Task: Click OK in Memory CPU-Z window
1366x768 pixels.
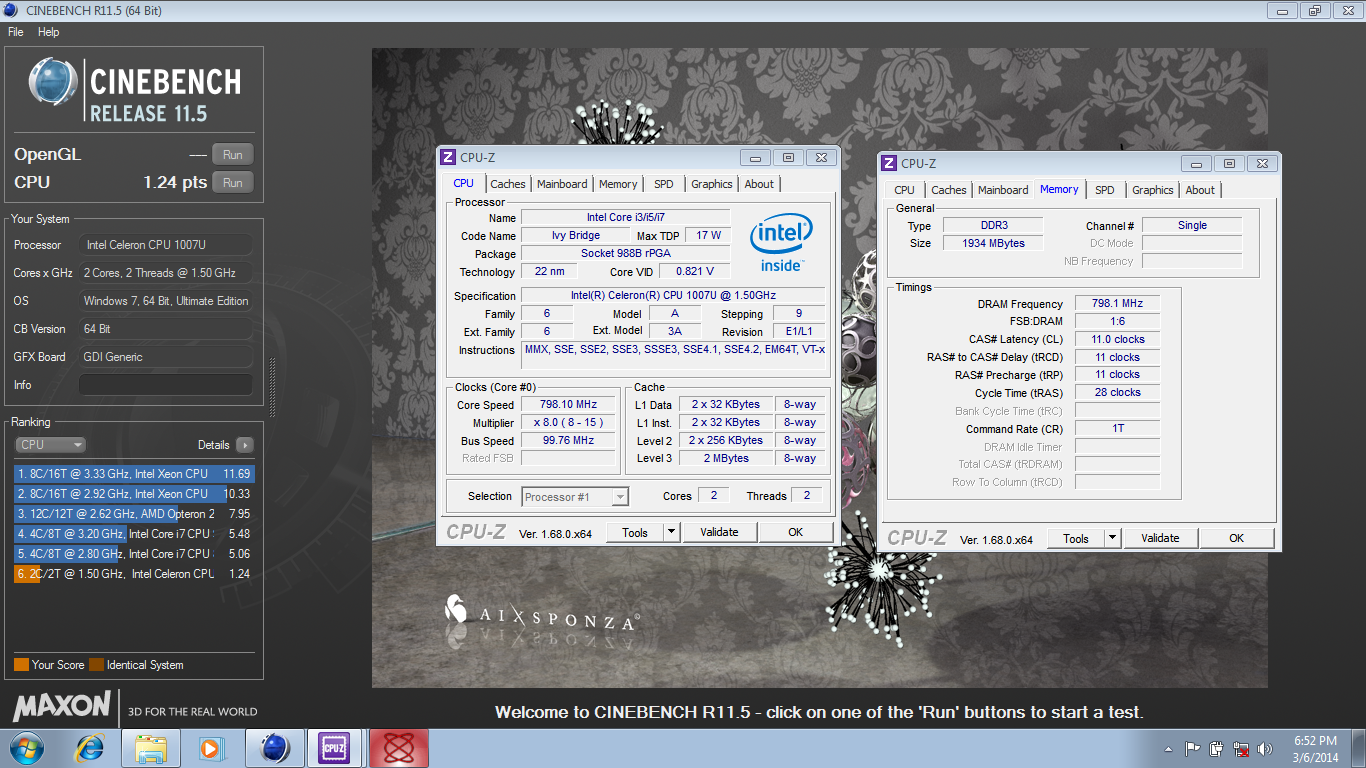Action: pyautogui.click(x=1237, y=538)
